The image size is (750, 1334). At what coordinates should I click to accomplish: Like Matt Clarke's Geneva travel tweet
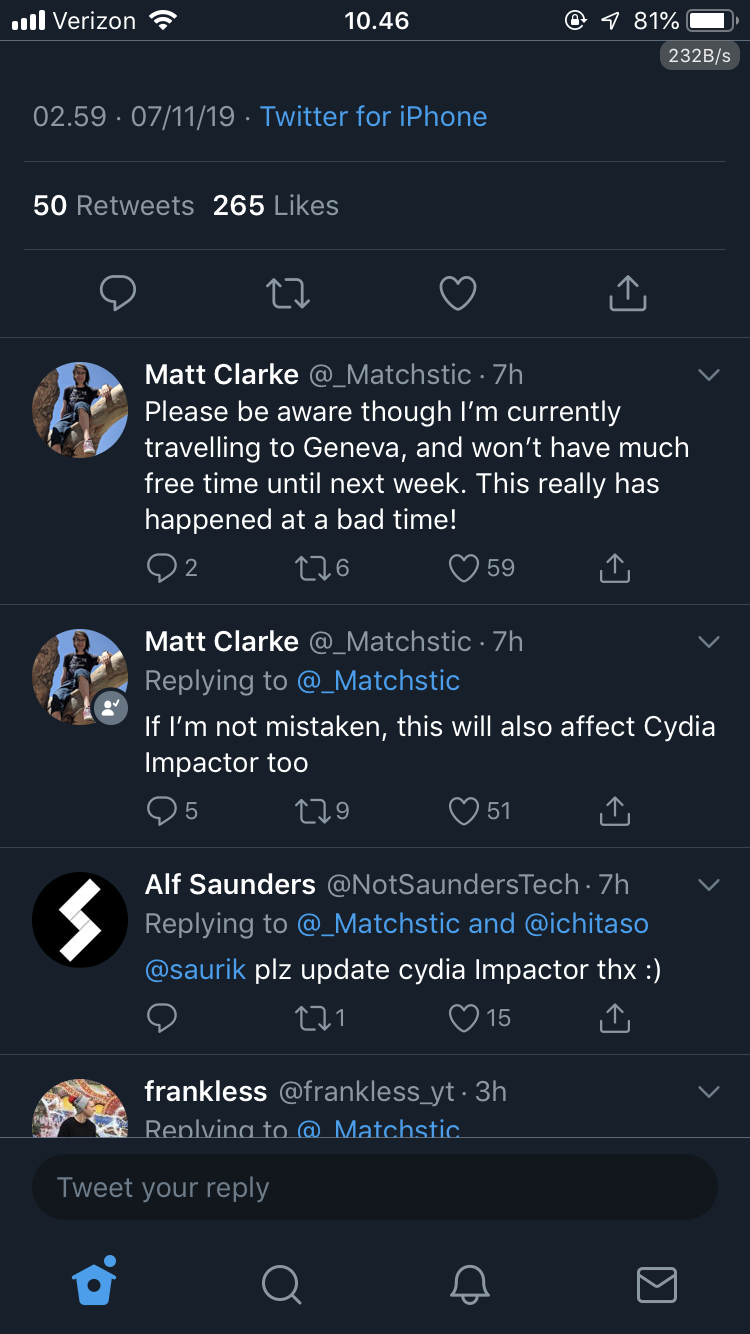point(464,568)
